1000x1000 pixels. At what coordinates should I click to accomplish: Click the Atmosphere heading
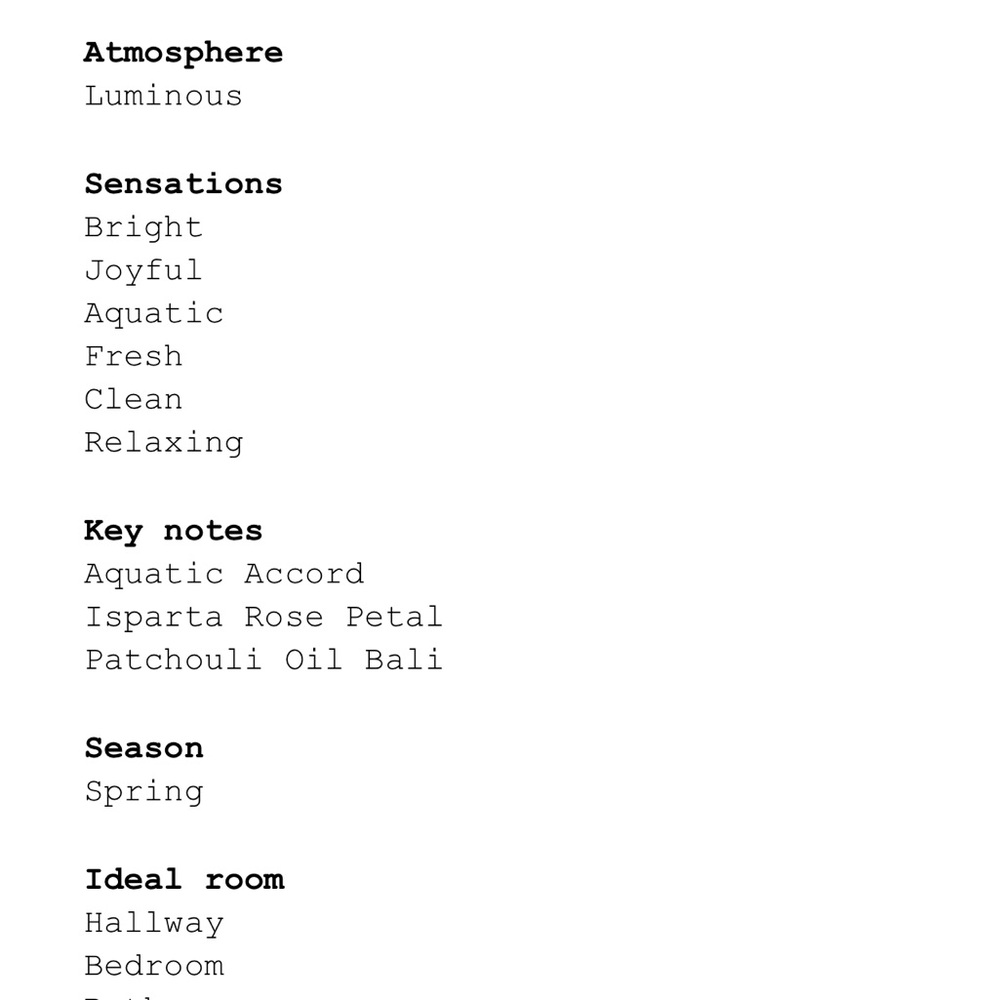[183, 54]
